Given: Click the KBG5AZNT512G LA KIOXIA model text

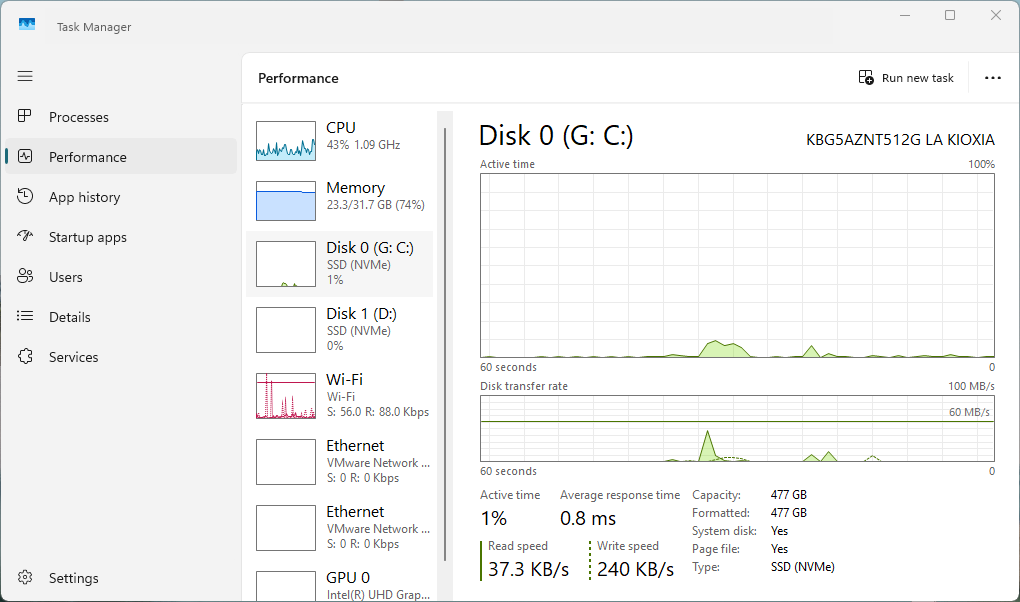Looking at the screenshot, I should tap(900, 140).
